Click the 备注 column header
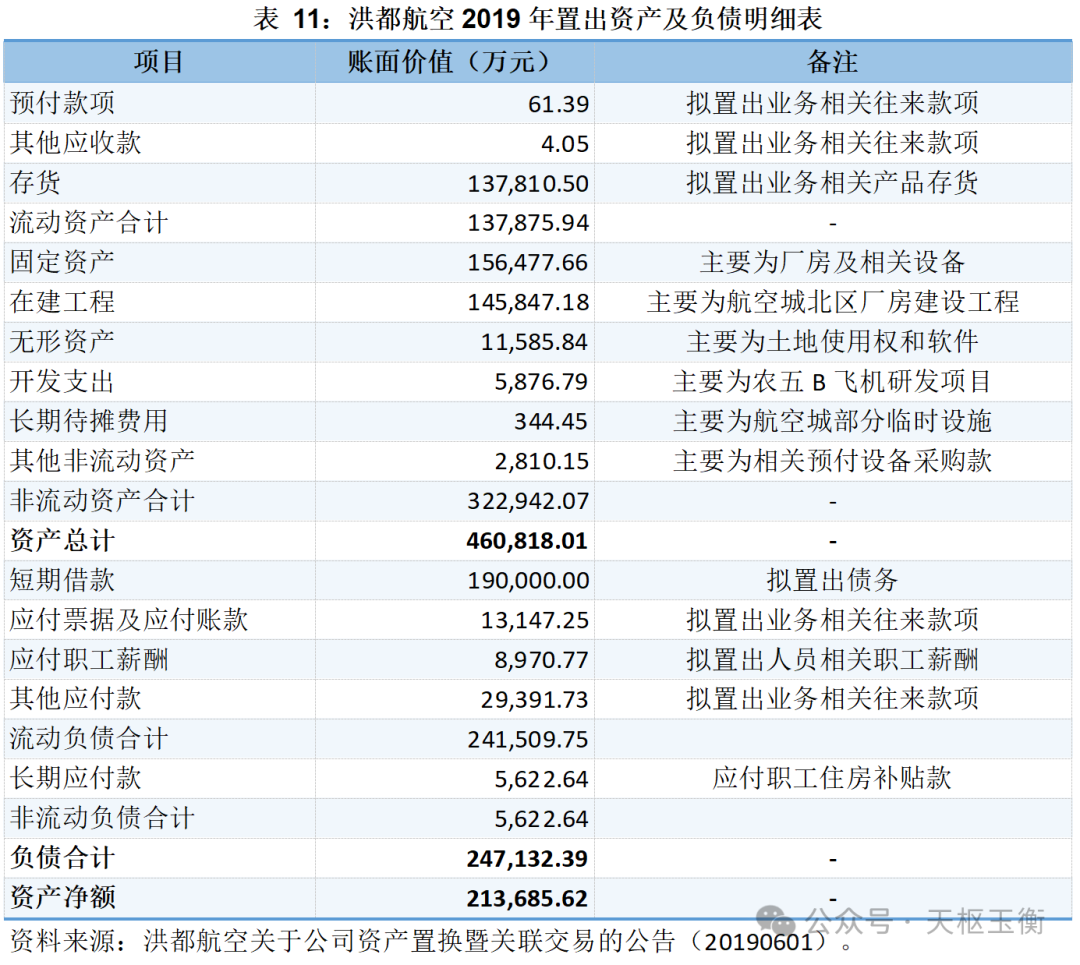1080x965 pixels. [x=833, y=62]
